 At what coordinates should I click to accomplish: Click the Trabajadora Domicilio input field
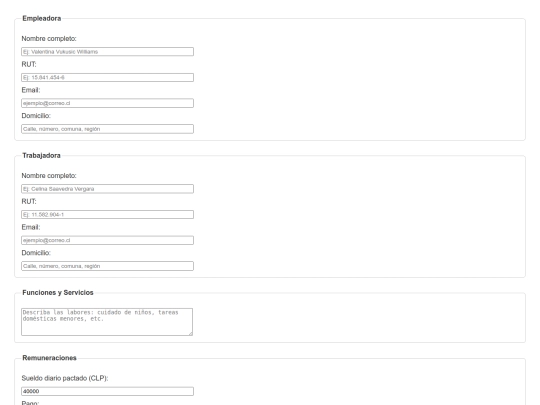point(107,266)
